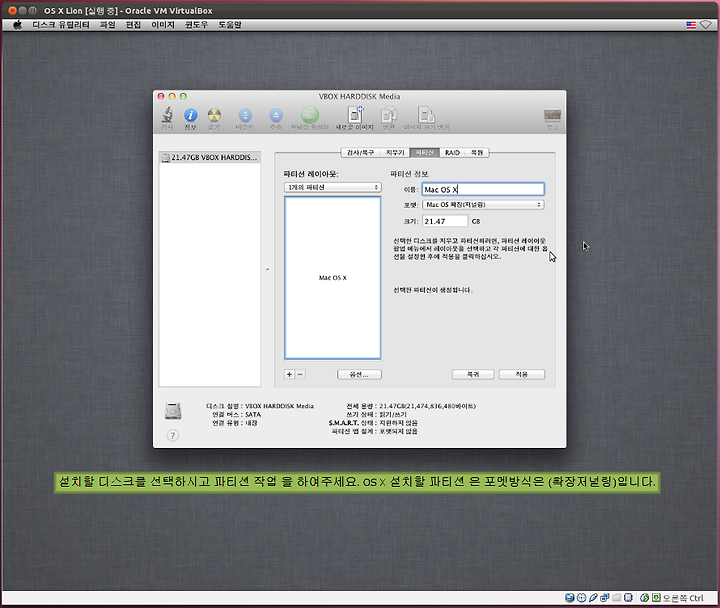Click the 옵션... options button
This screenshot has width=720, height=608.
359,375
